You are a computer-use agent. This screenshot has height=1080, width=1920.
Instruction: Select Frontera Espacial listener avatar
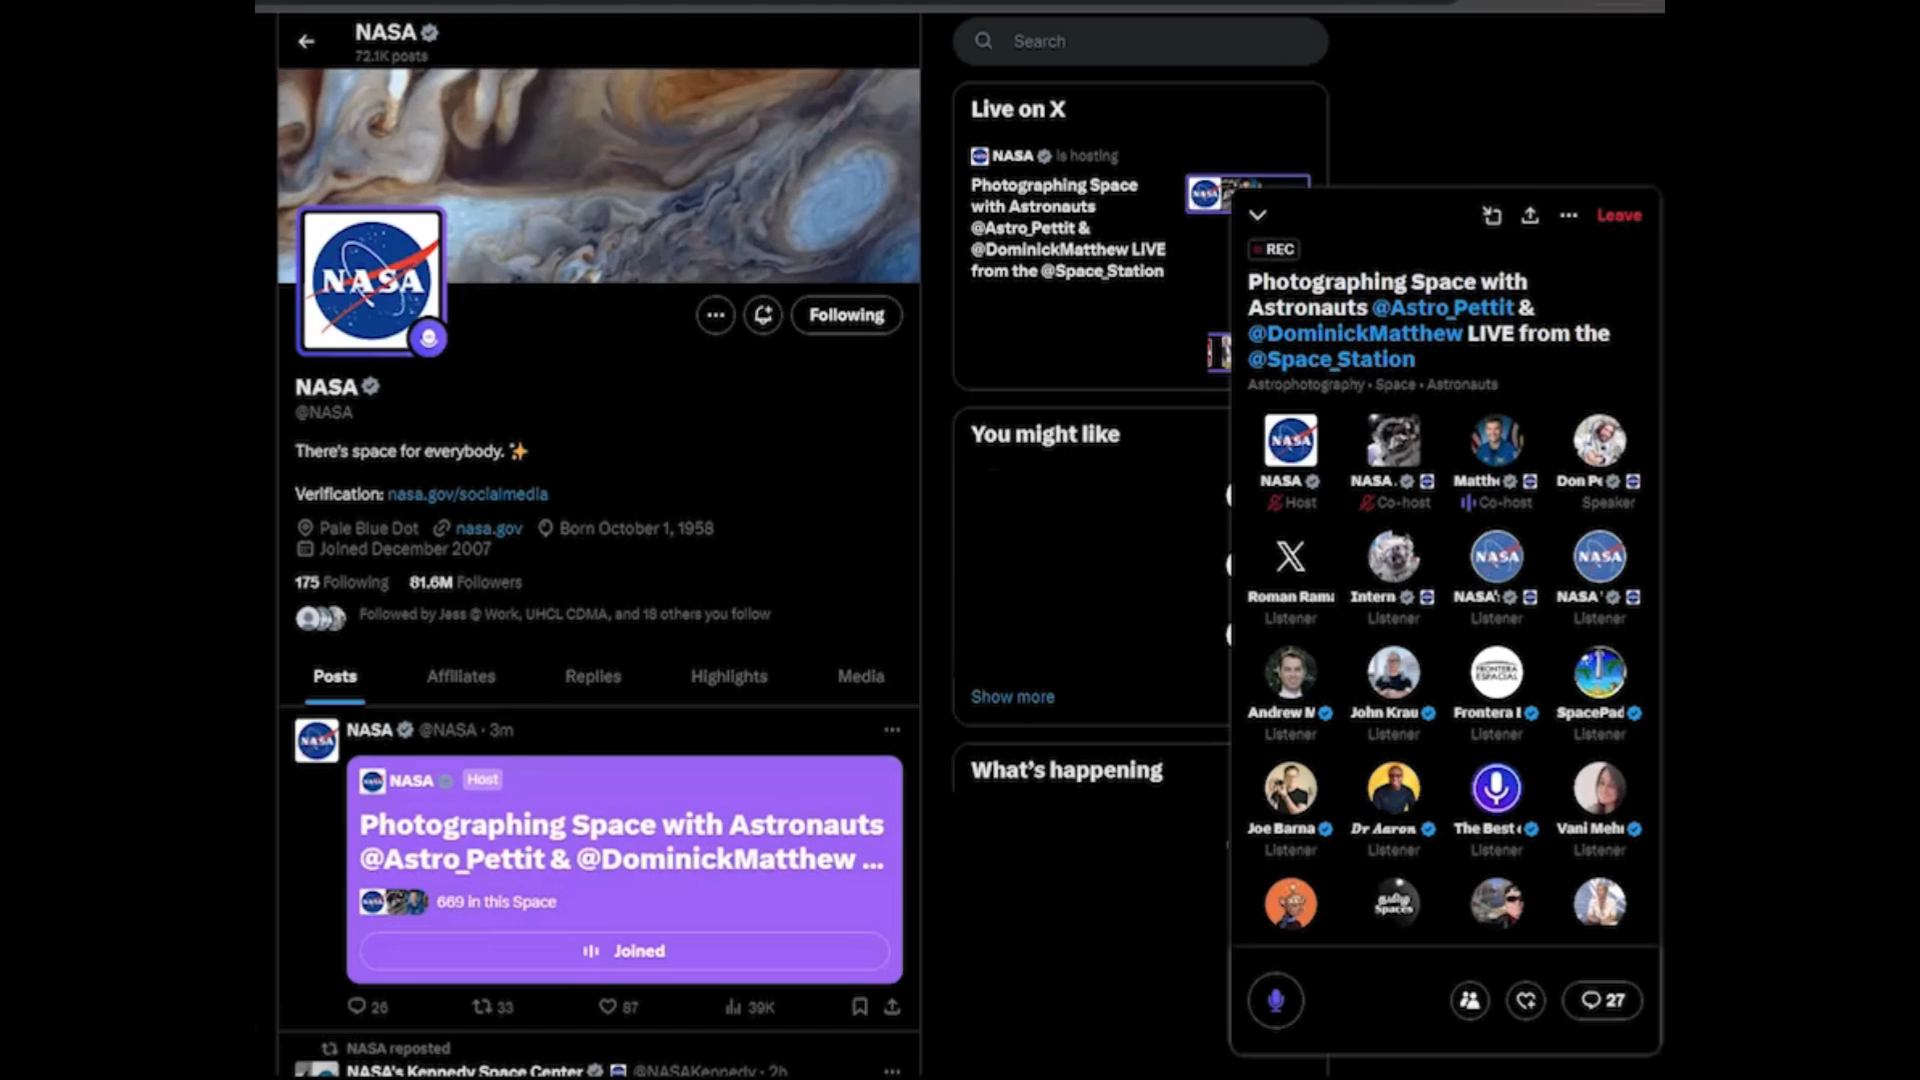click(1496, 672)
